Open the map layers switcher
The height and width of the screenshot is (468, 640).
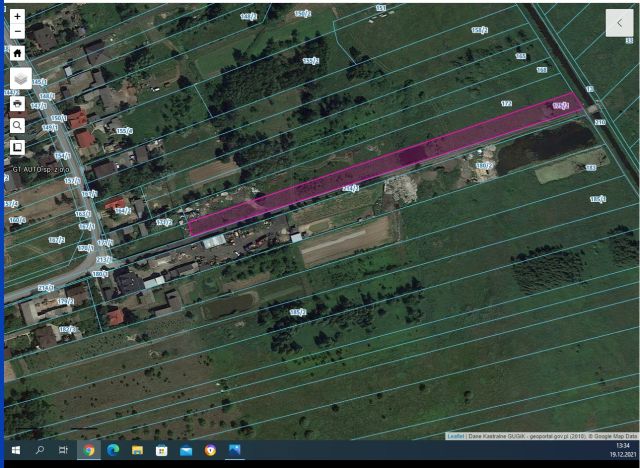point(21,78)
